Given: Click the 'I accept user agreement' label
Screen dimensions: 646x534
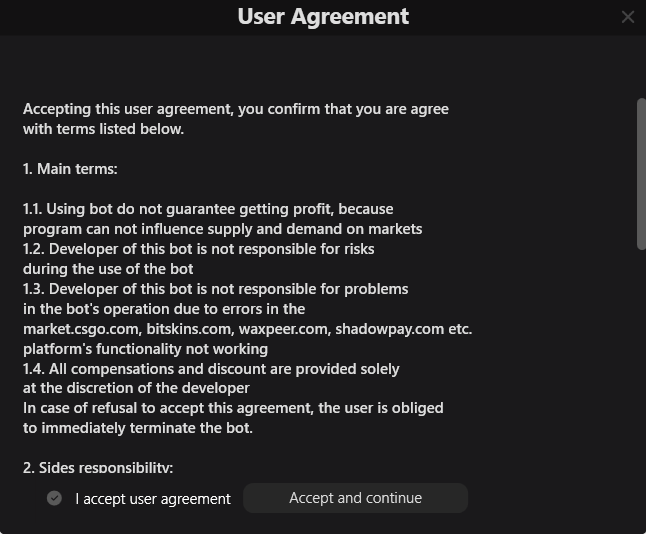Looking at the screenshot, I should pos(153,498).
